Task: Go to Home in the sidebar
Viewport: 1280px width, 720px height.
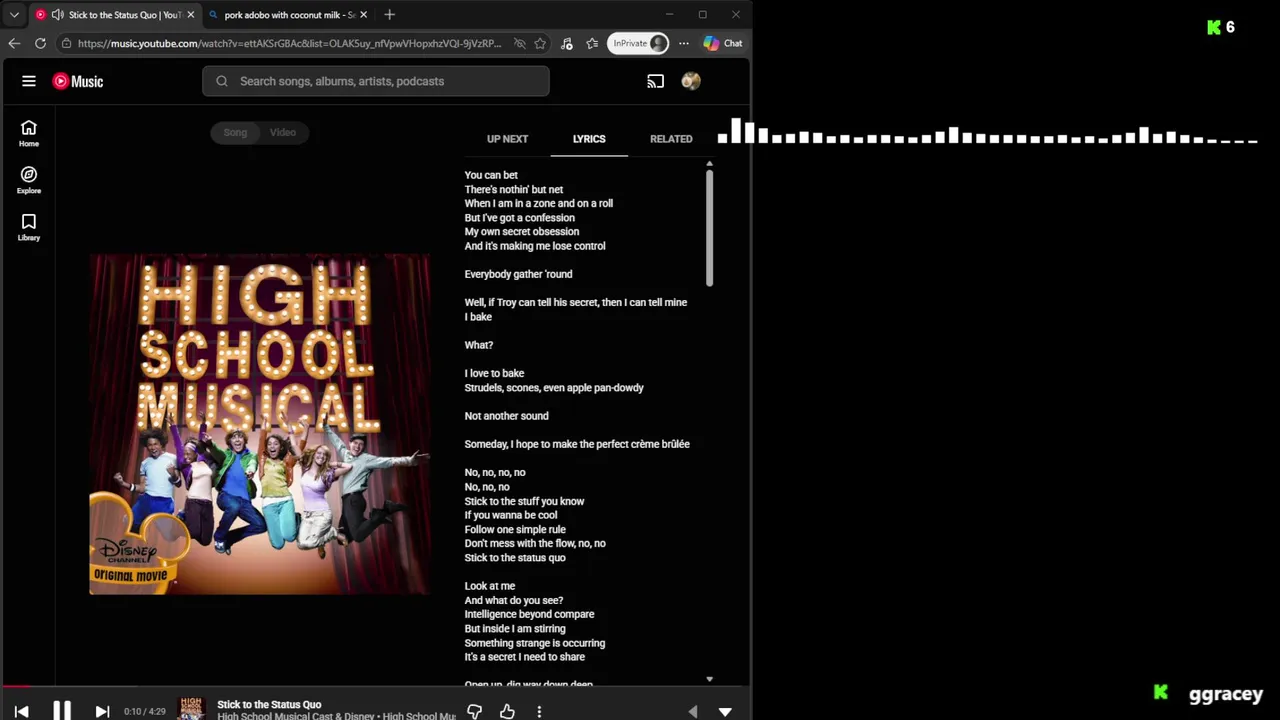Action: 29,133
